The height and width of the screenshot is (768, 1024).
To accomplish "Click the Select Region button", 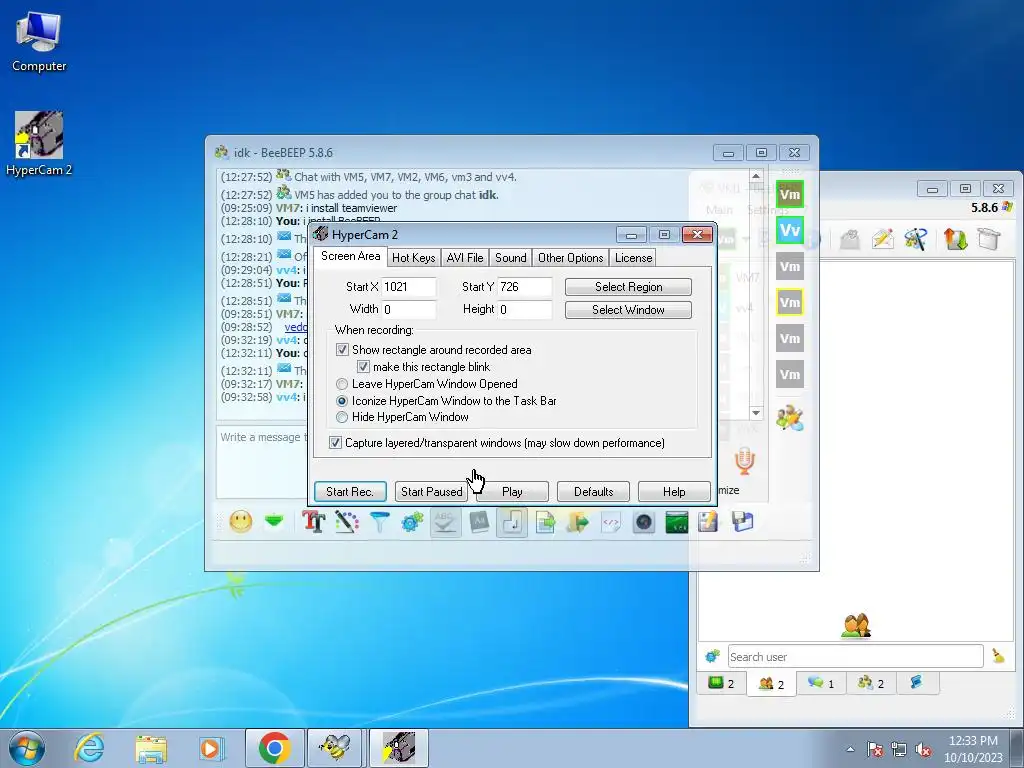I will click(x=628, y=287).
